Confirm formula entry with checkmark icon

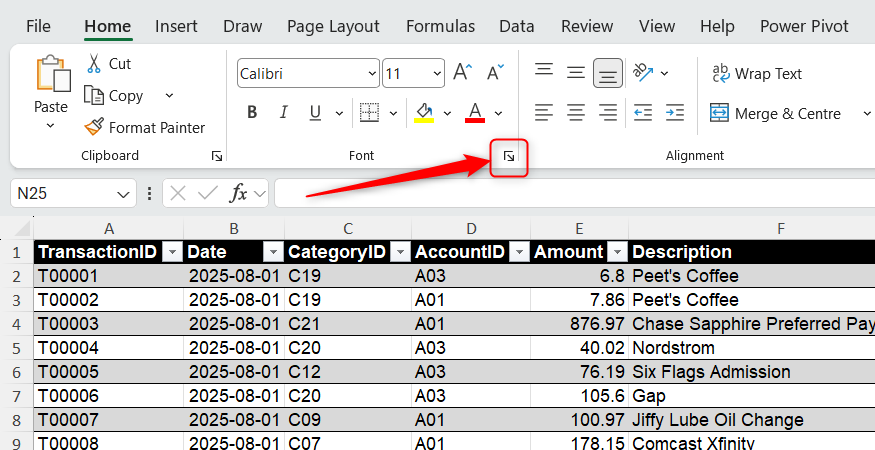pyautogui.click(x=207, y=193)
